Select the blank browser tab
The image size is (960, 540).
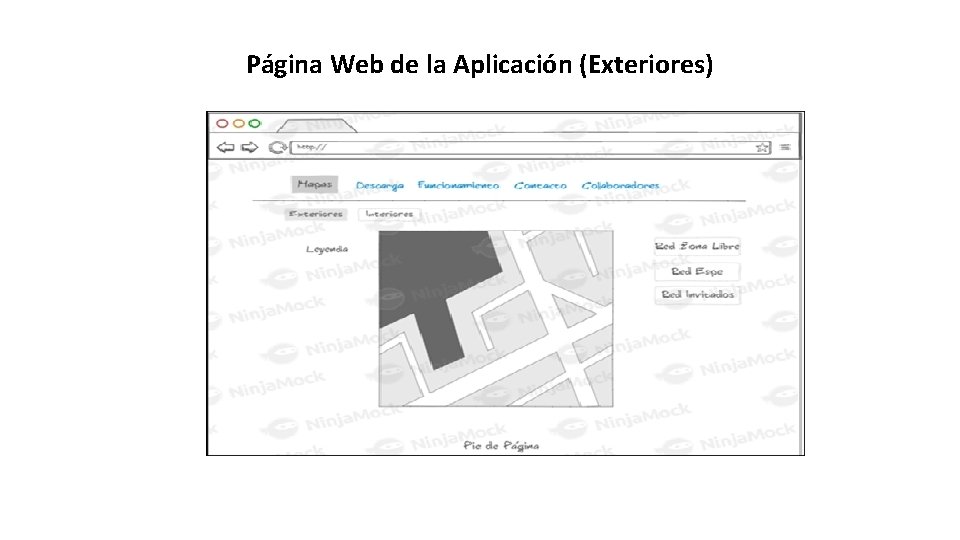(x=316, y=126)
